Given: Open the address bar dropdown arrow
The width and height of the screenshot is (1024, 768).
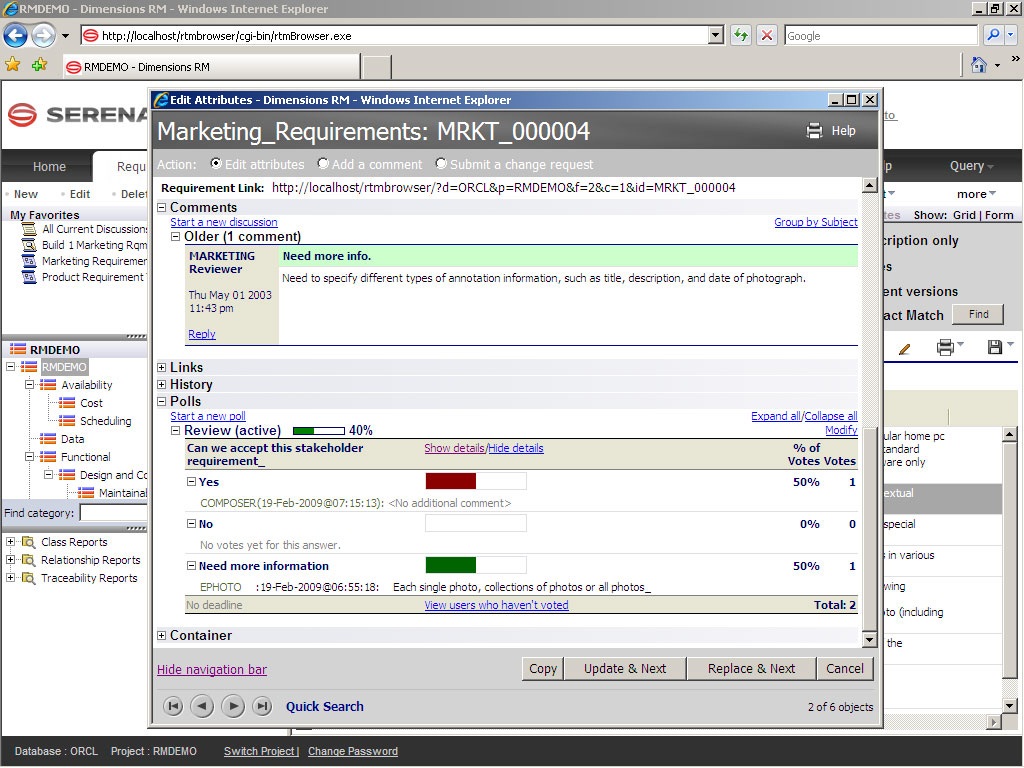Looking at the screenshot, I should (x=716, y=35).
